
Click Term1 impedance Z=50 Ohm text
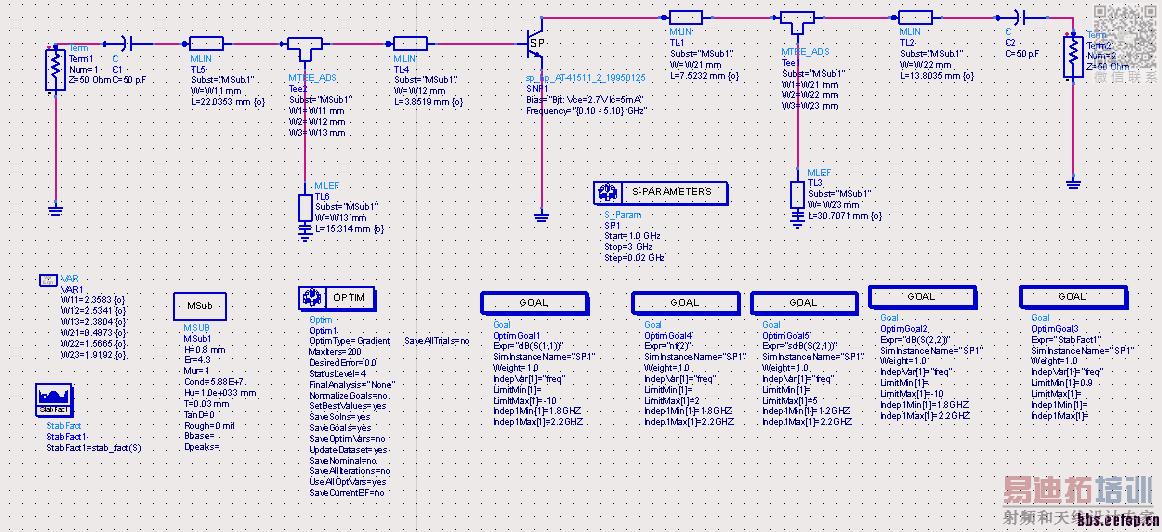90,79
